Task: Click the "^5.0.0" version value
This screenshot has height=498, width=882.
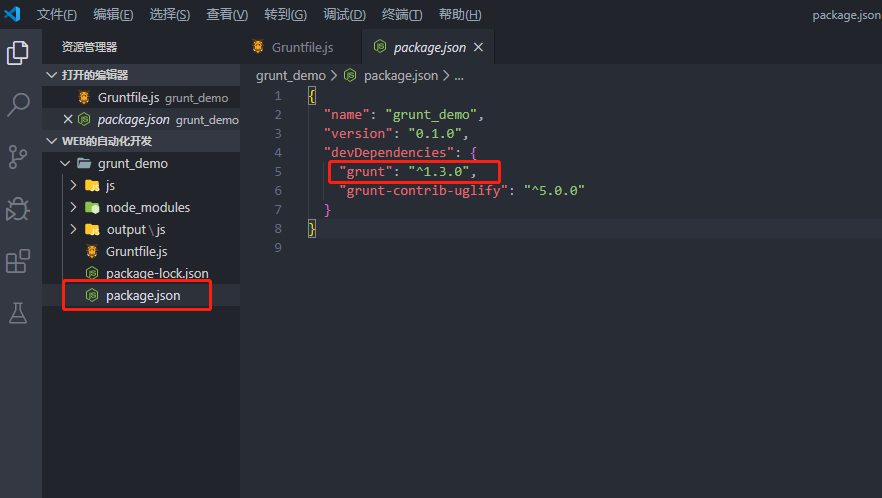Action: pos(554,190)
